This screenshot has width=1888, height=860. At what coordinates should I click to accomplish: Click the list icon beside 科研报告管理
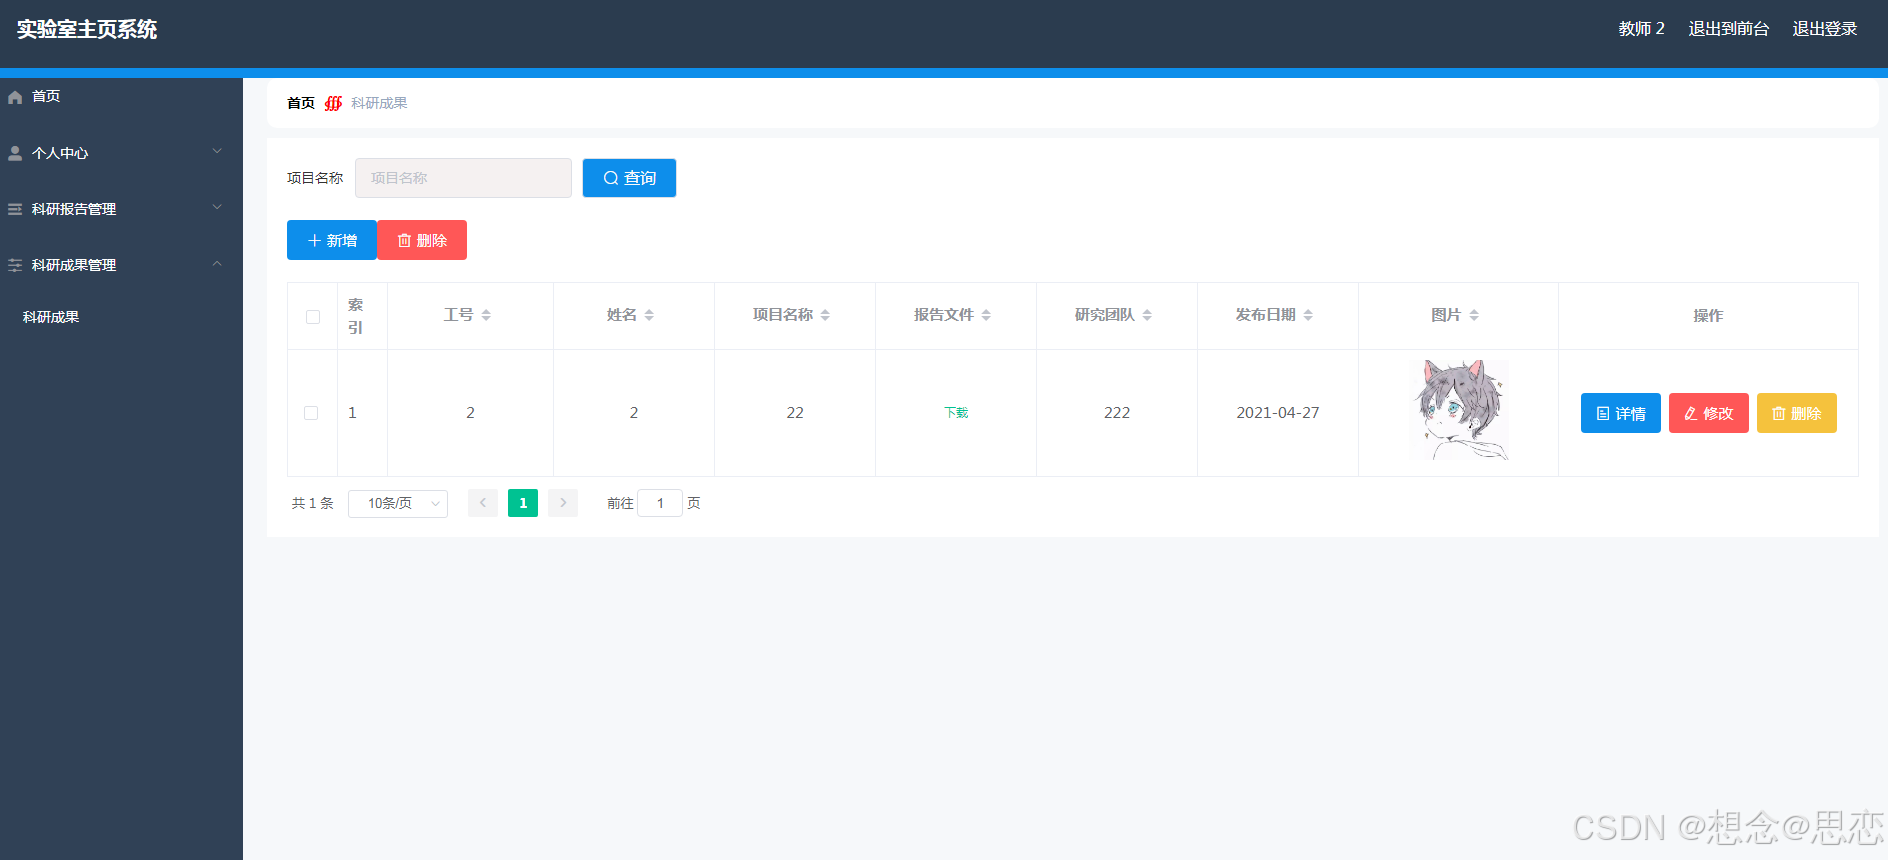(x=15, y=209)
